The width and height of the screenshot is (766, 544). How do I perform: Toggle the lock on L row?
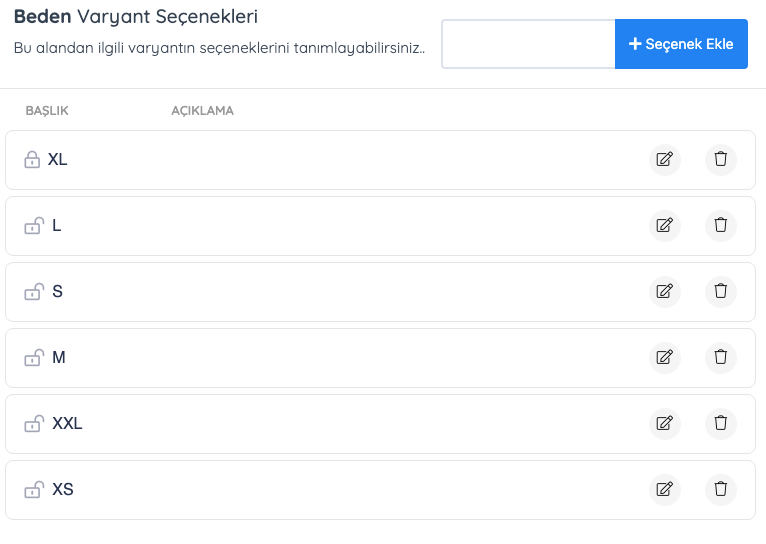(x=33, y=226)
